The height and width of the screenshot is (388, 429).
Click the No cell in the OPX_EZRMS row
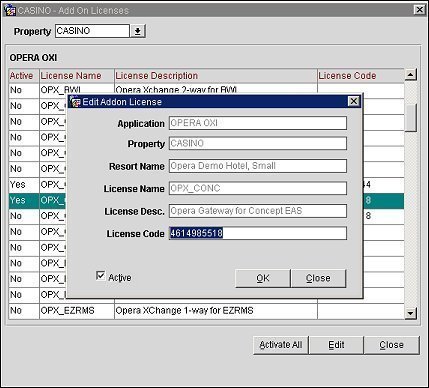pos(24,311)
